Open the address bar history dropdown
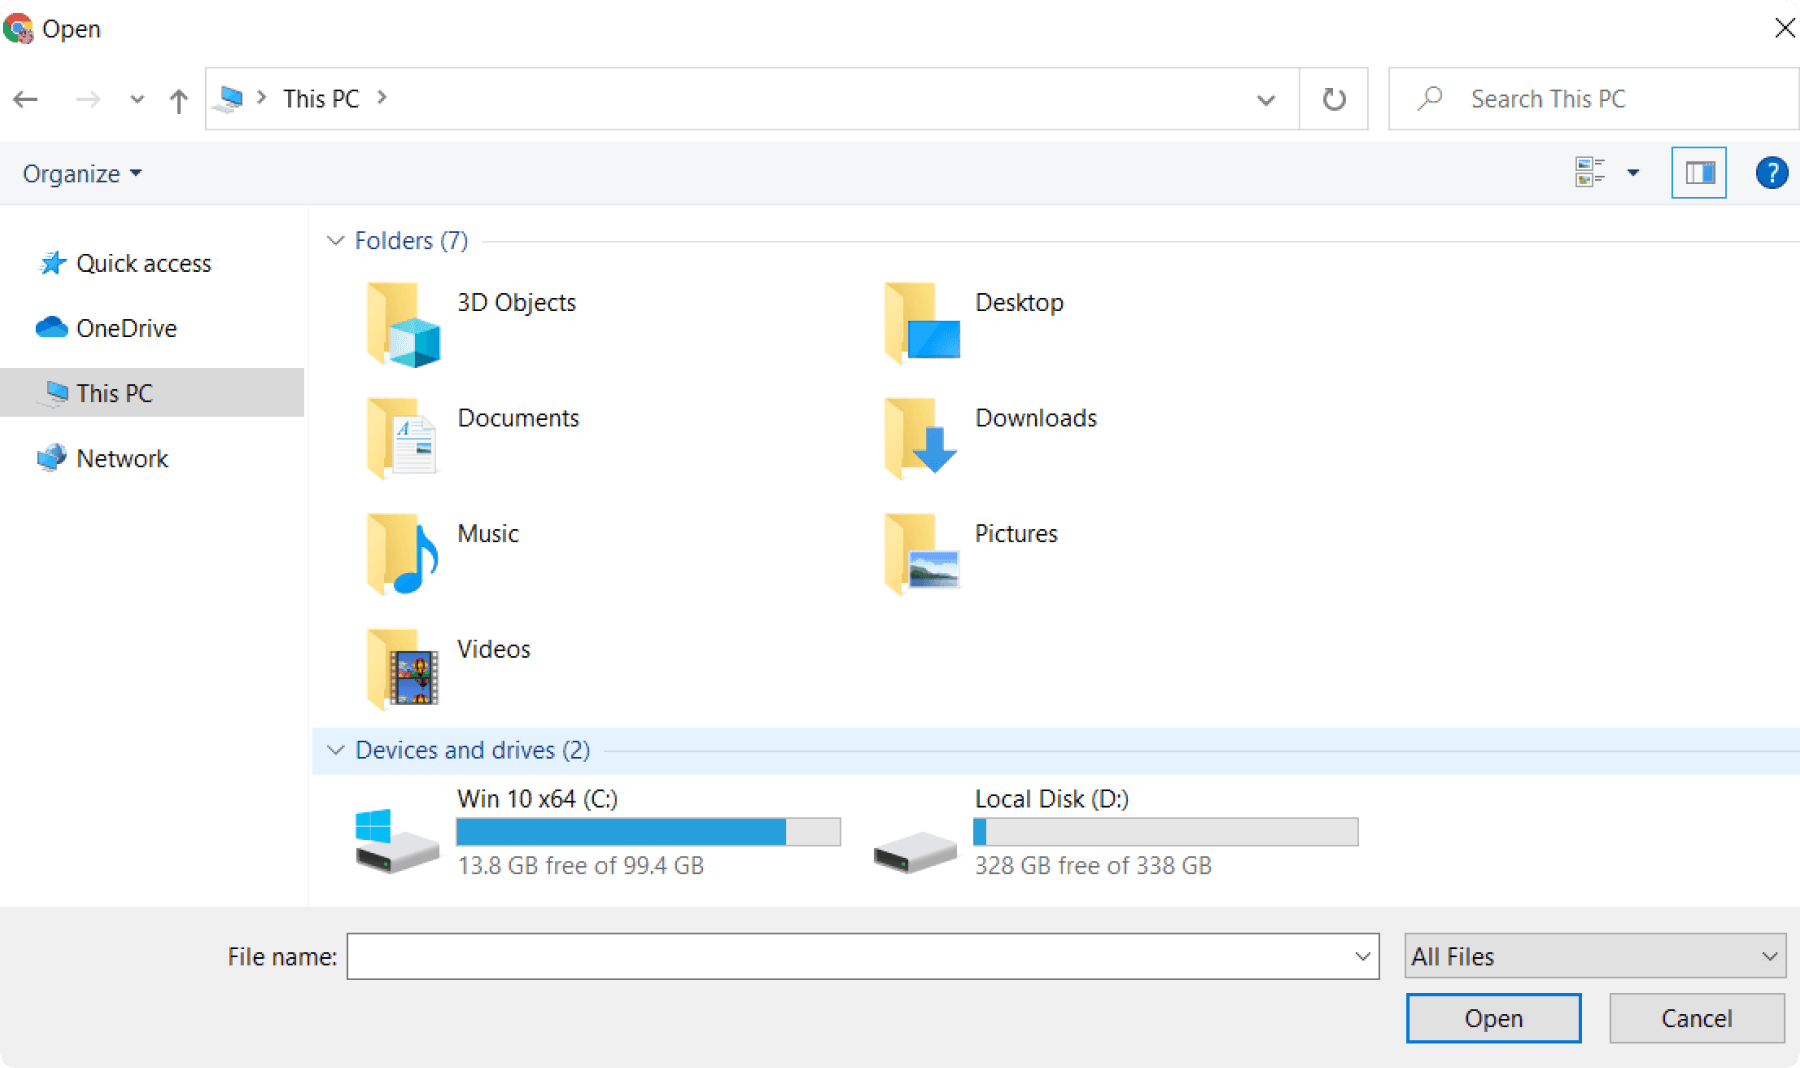1800x1068 pixels. [1265, 99]
